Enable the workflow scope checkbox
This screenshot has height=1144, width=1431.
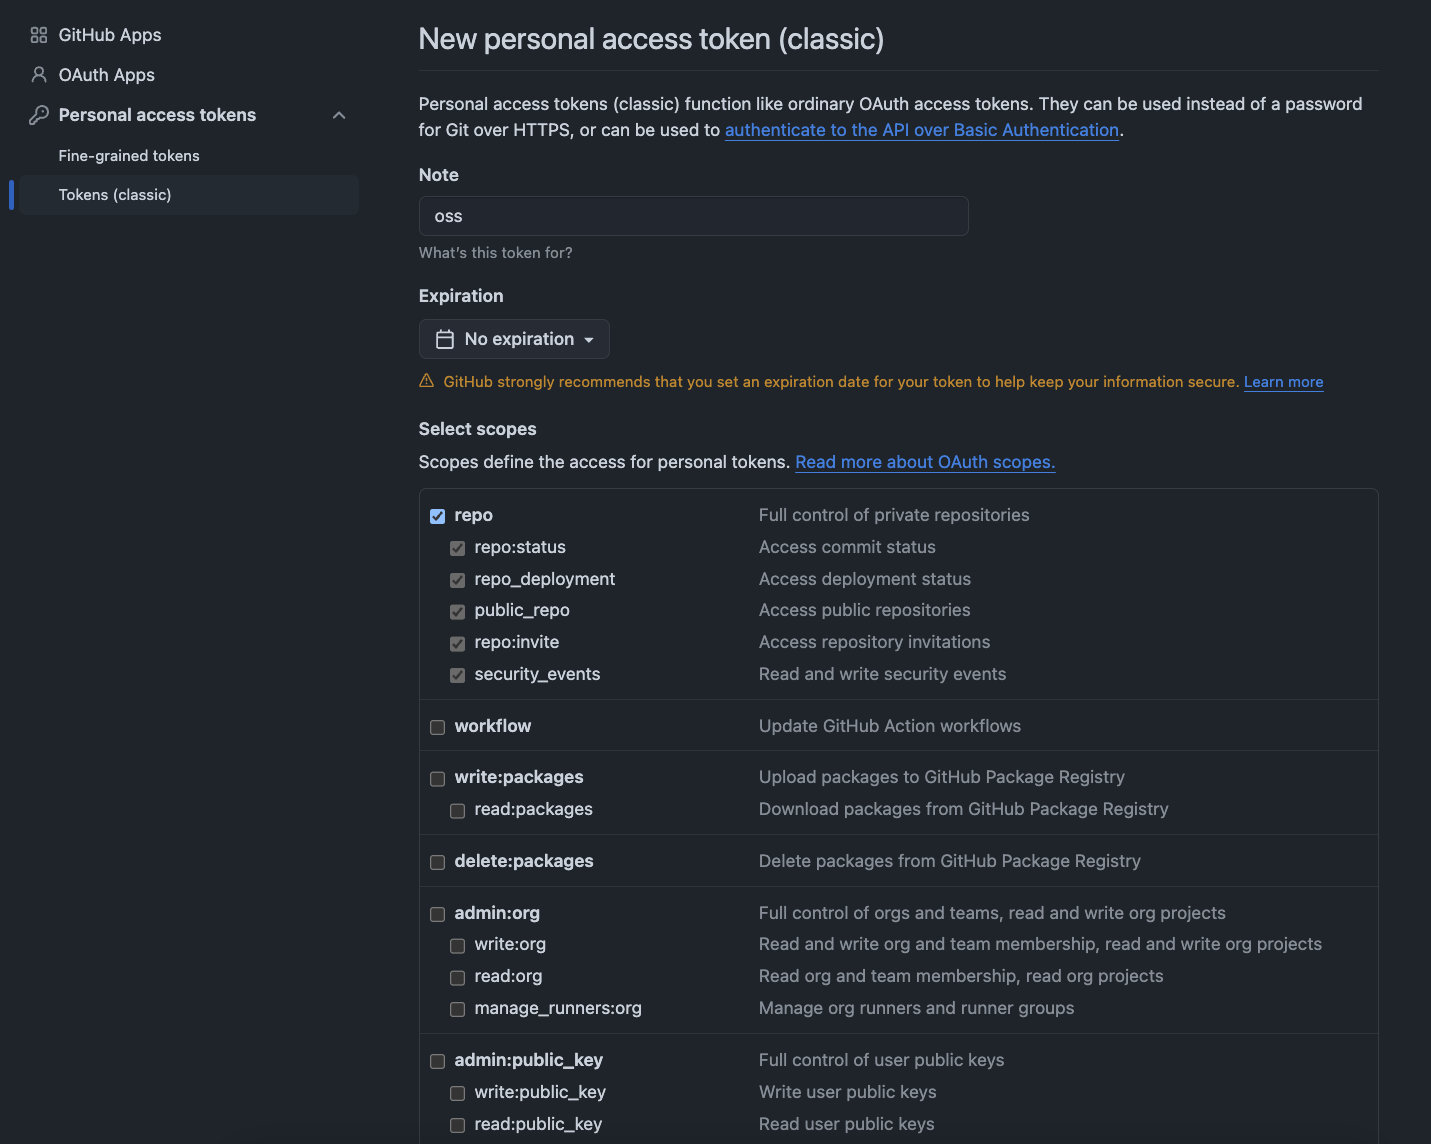pyautogui.click(x=438, y=727)
